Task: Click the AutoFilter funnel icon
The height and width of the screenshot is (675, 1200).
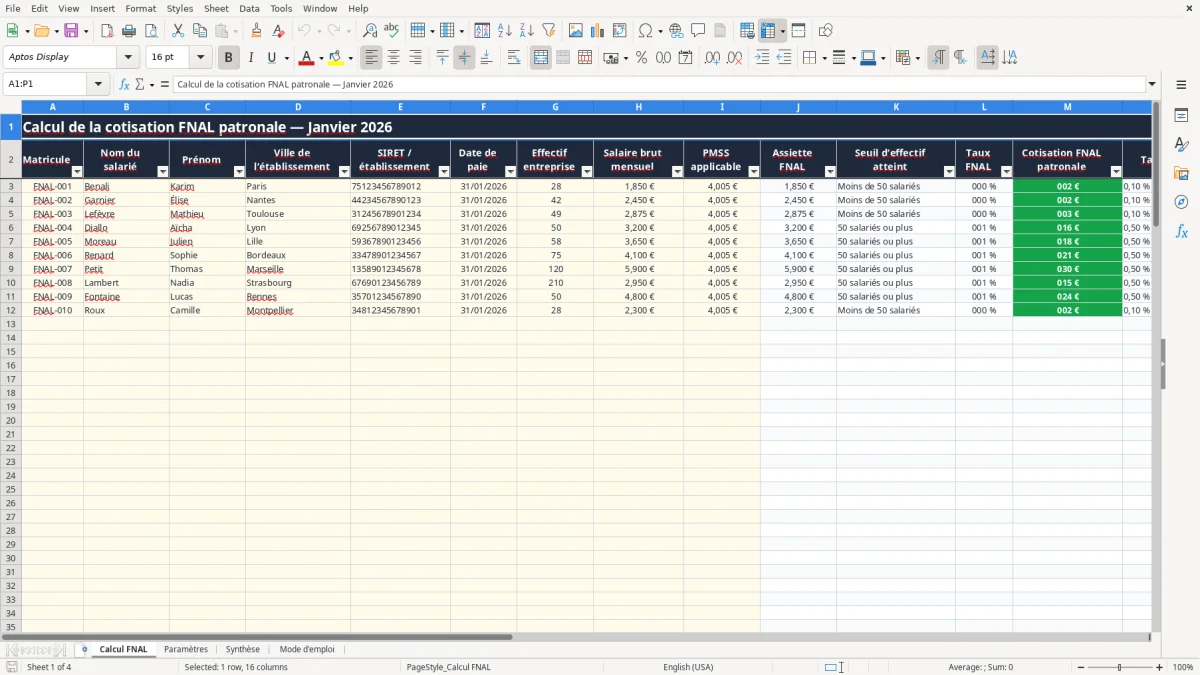Action: (x=549, y=31)
